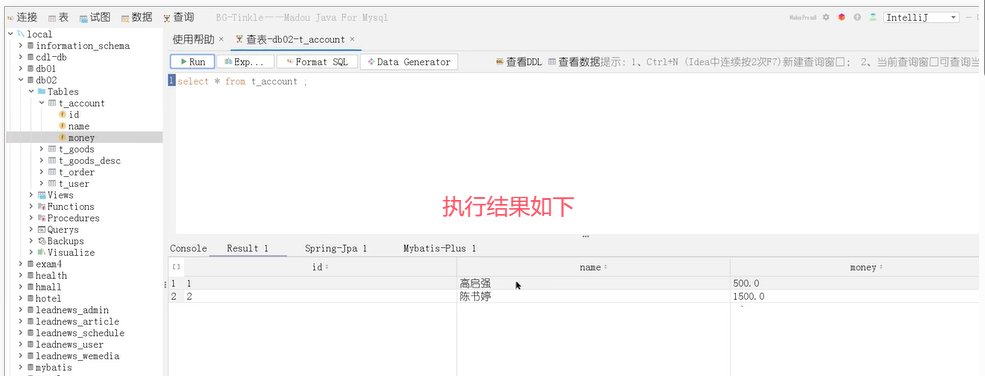Click 查看数据 link
This screenshot has height=376, width=985.
click(574, 62)
